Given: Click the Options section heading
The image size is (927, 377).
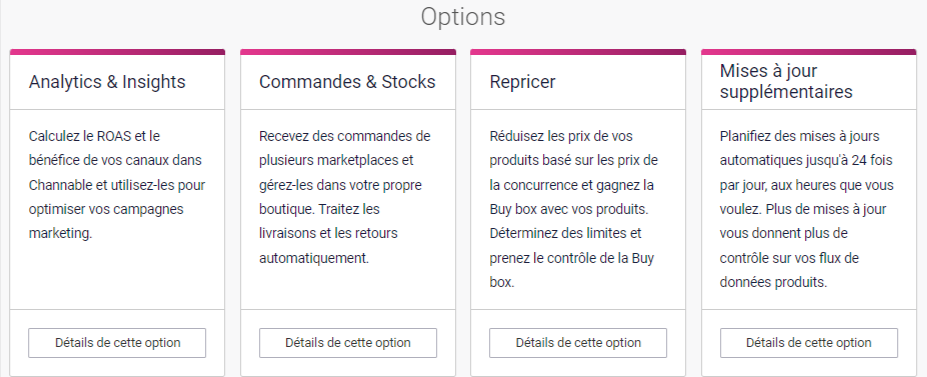Looking at the screenshot, I should tap(463, 17).
